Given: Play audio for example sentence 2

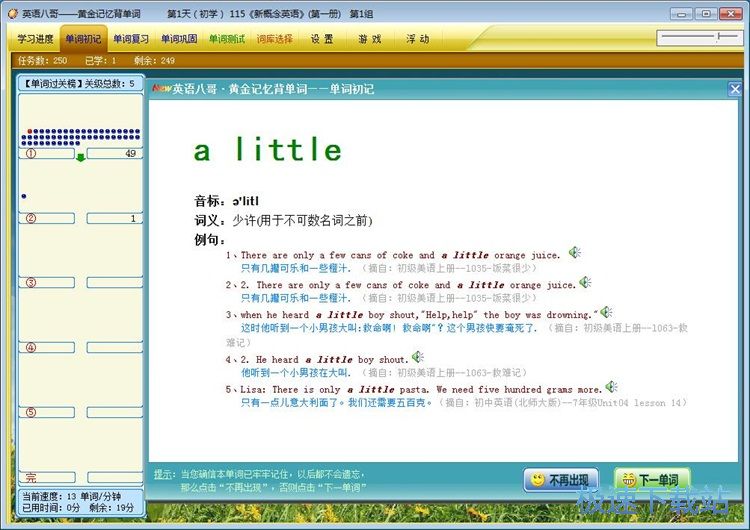Looking at the screenshot, I should point(585,282).
